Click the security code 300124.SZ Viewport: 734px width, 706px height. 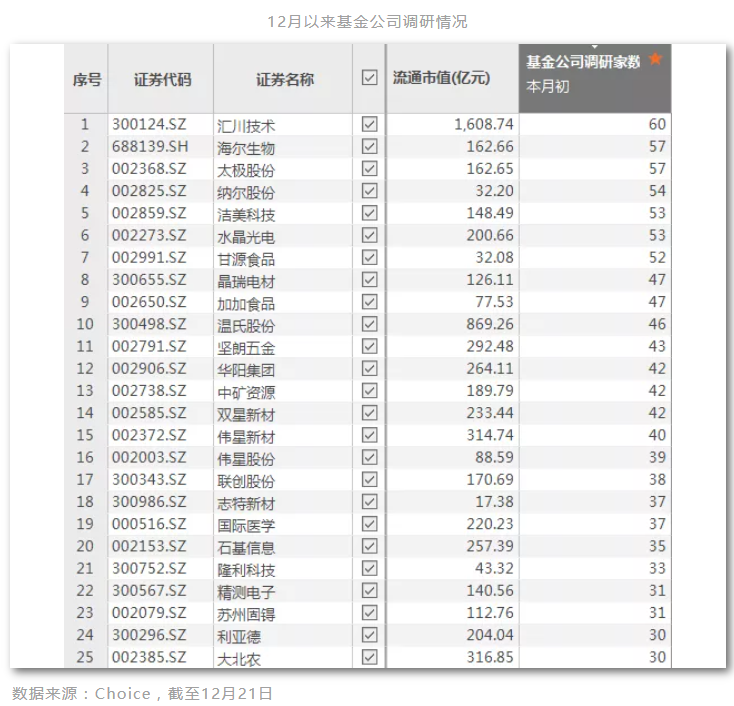point(149,125)
